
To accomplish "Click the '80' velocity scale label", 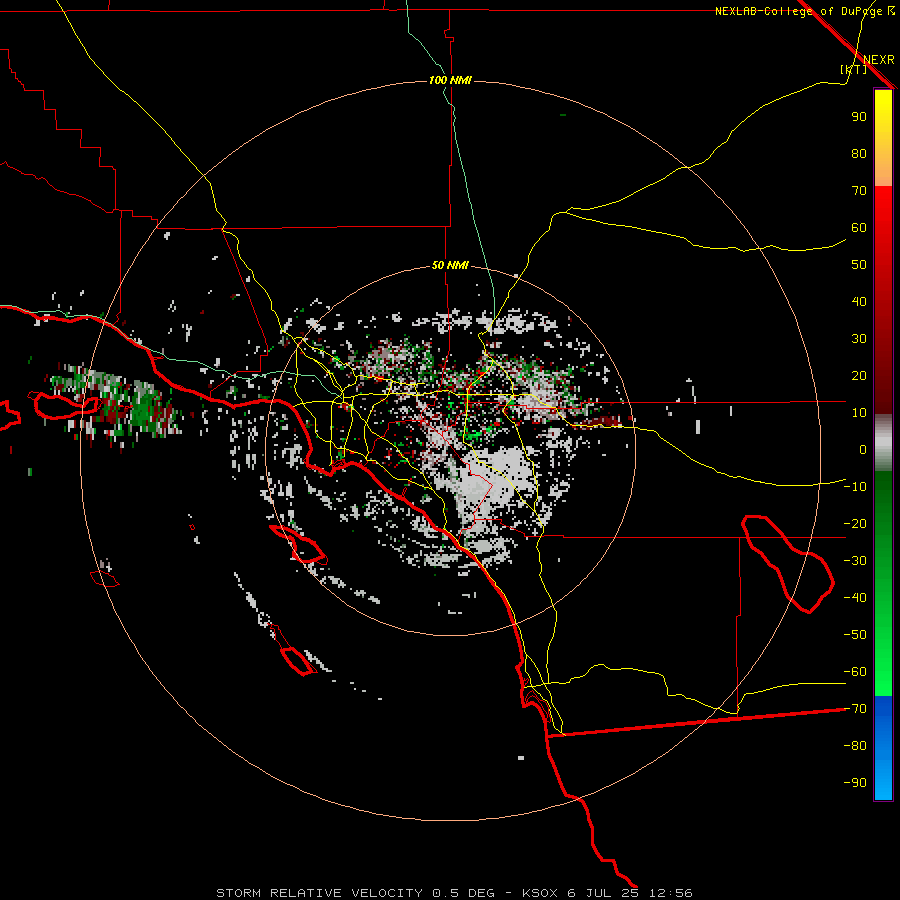I will point(859,153).
